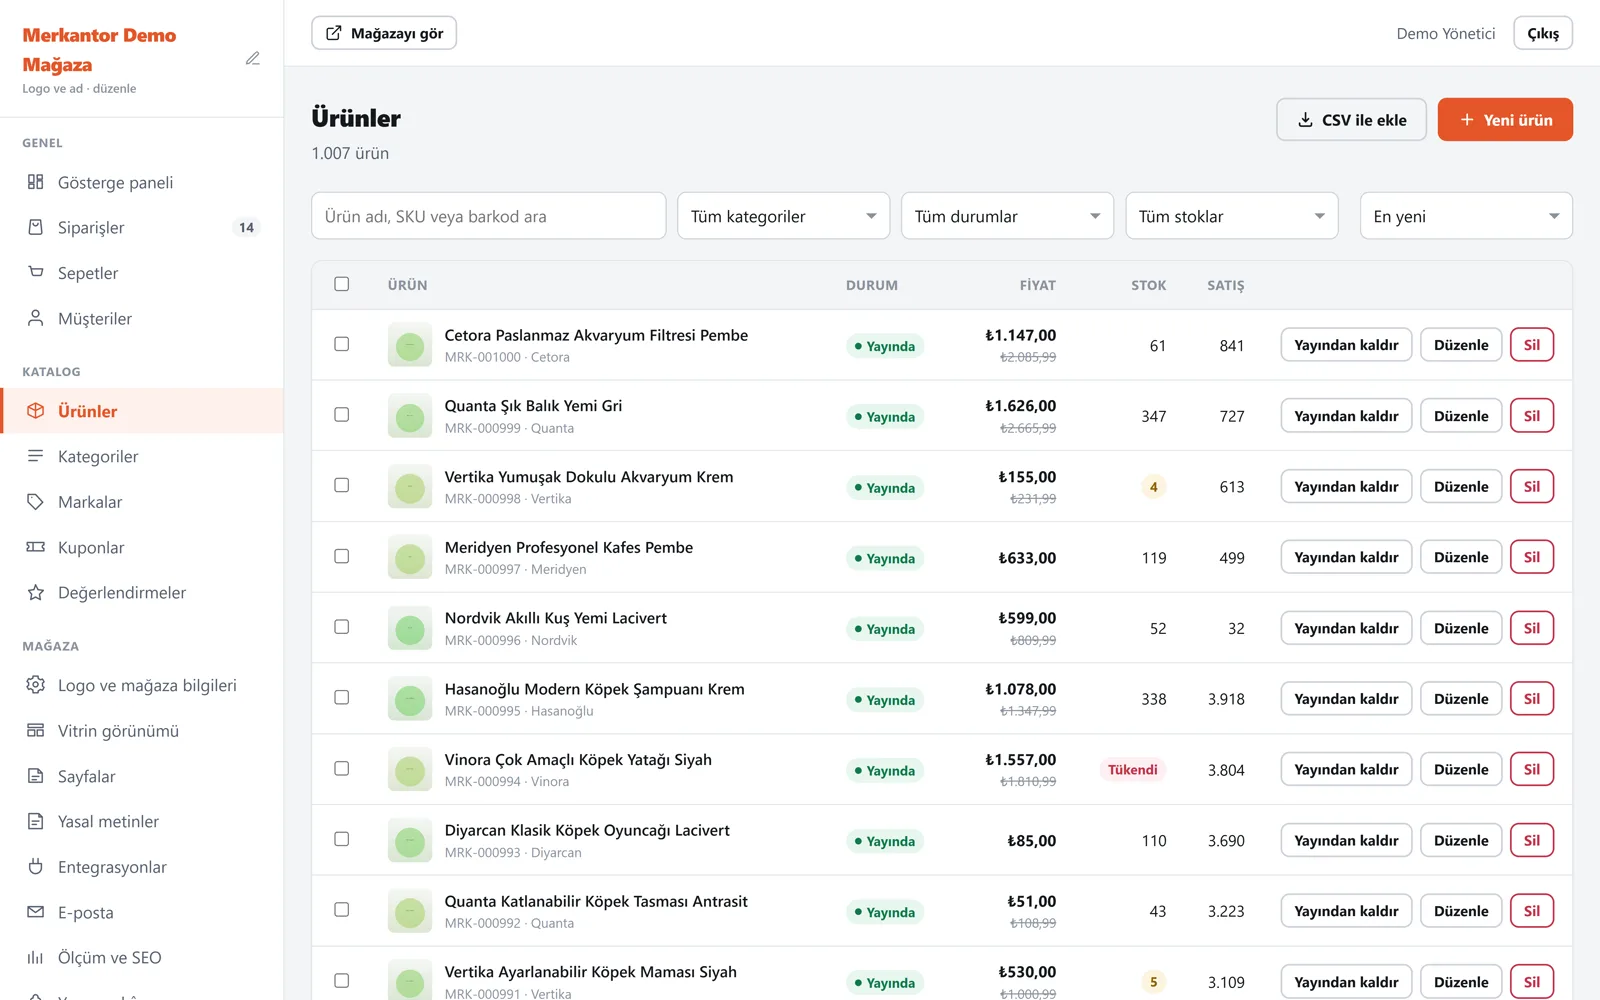Delete Vinora Çok Amaçlı Köpek Yatağı with Sil
Viewport: 1600px width, 1000px height.
click(x=1532, y=769)
